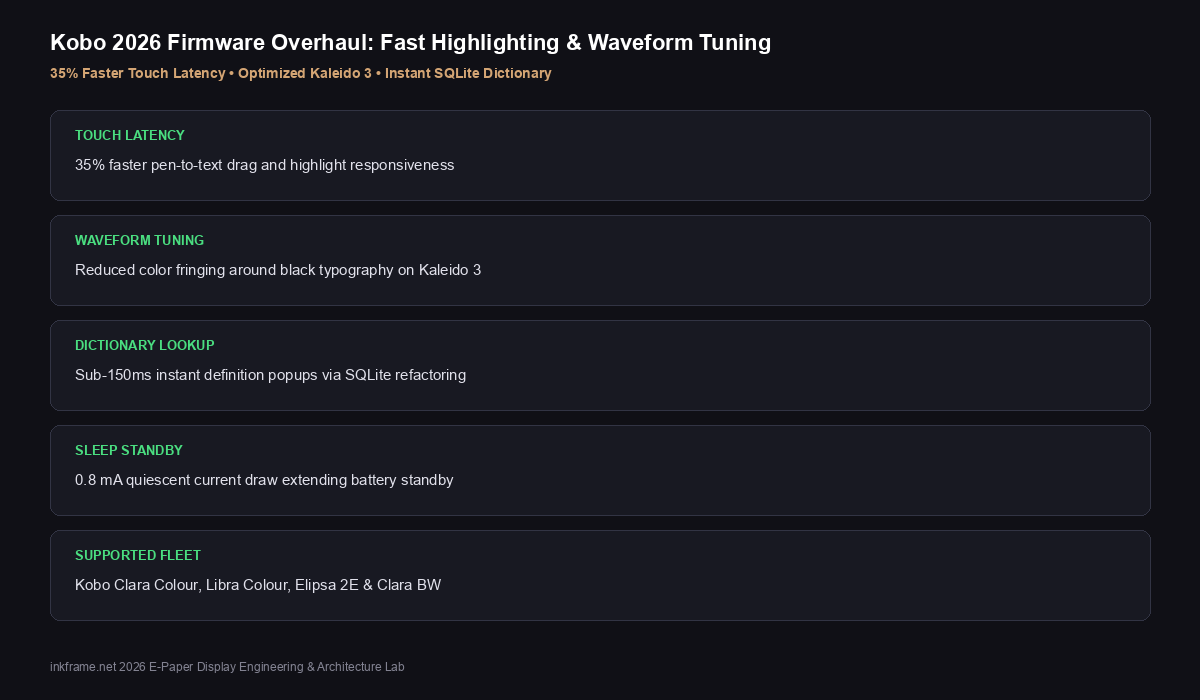Click the Kobo Clara Colour device list
Viewport: 1200px width, 700px height.
pyautogui.click(x=258, y=585)
